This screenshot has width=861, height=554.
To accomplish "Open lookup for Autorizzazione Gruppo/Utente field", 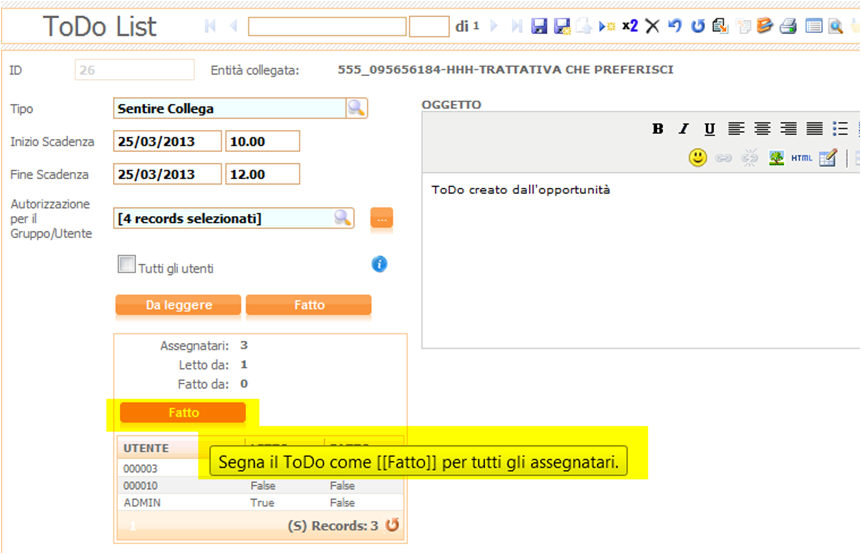I will pos(343,218).
